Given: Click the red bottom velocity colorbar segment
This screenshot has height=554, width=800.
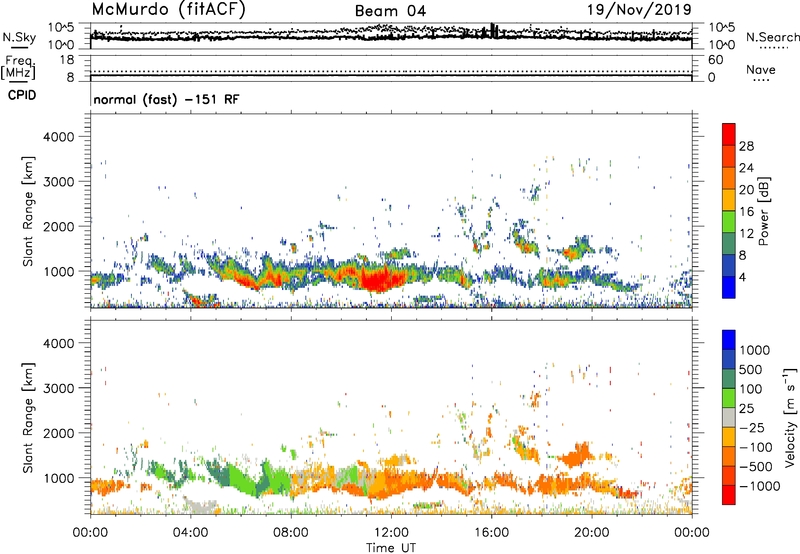Looking at the screenshot, I should tap(729, 495).
